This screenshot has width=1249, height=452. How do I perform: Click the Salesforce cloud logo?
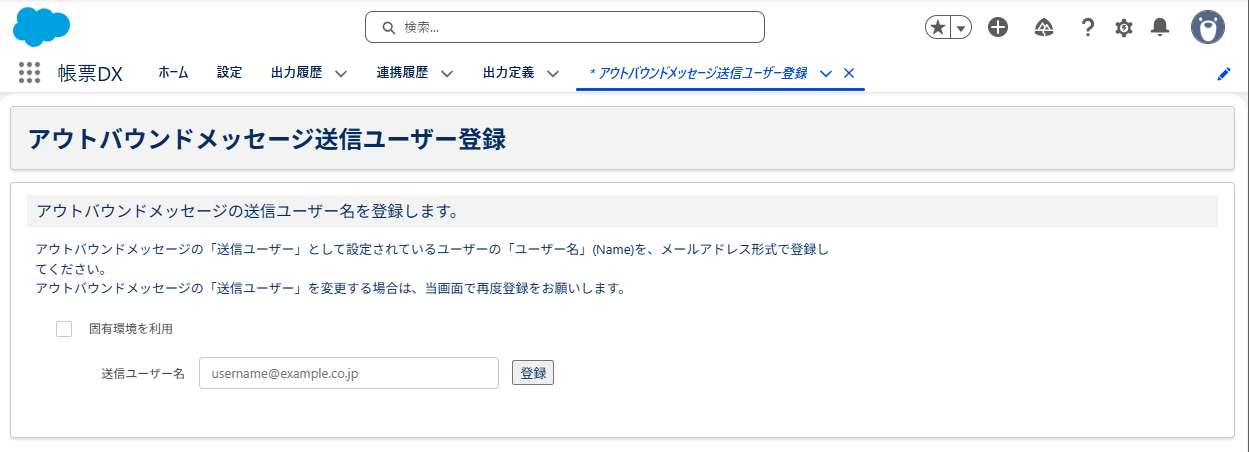41,27
